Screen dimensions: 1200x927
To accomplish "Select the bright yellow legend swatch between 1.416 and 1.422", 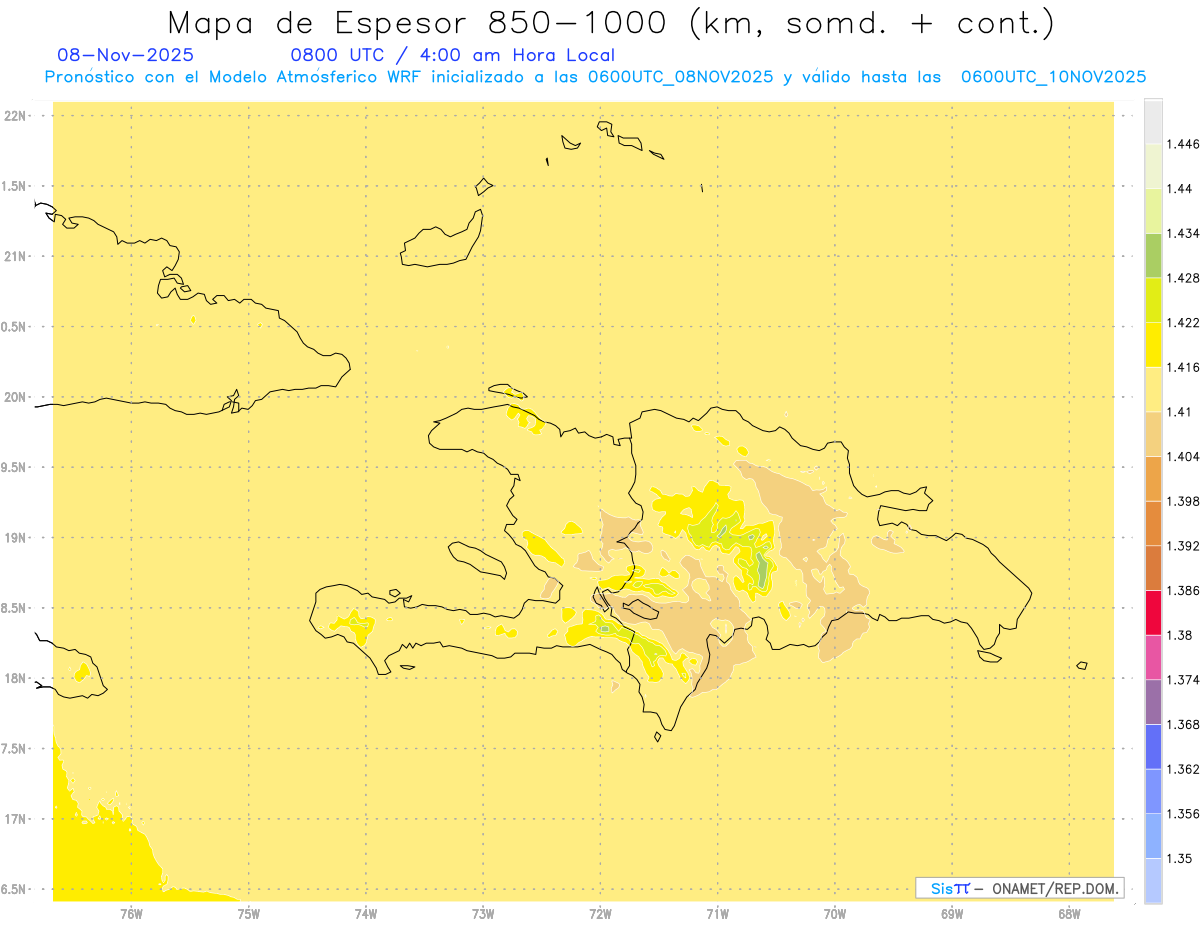I will coord(1153,344).
